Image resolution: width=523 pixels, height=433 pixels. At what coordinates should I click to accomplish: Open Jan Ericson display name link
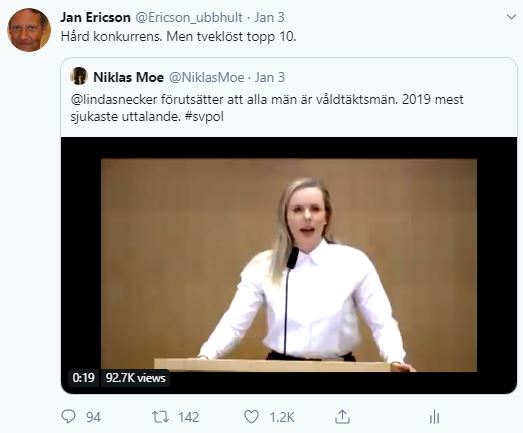95,17
